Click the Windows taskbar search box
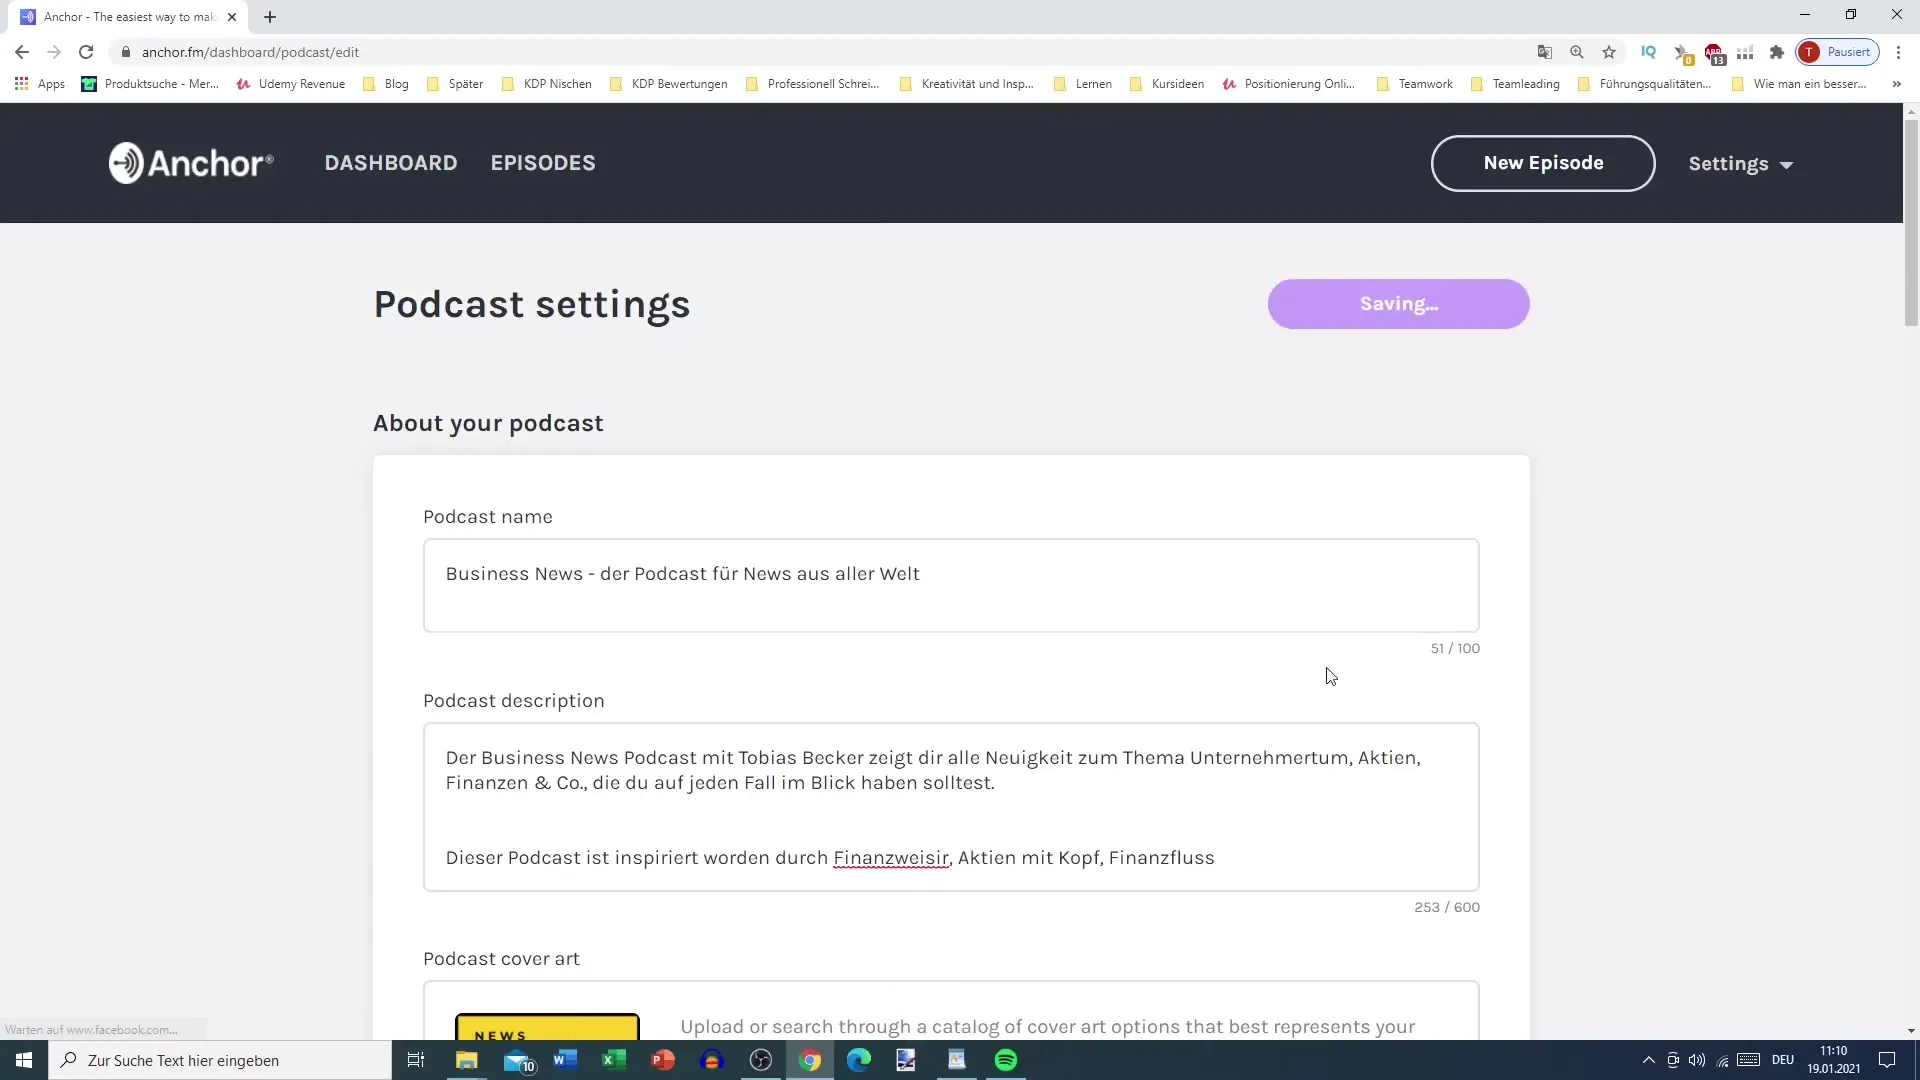Screen dimensions: 1920x1080 [x=220, y=1060]
